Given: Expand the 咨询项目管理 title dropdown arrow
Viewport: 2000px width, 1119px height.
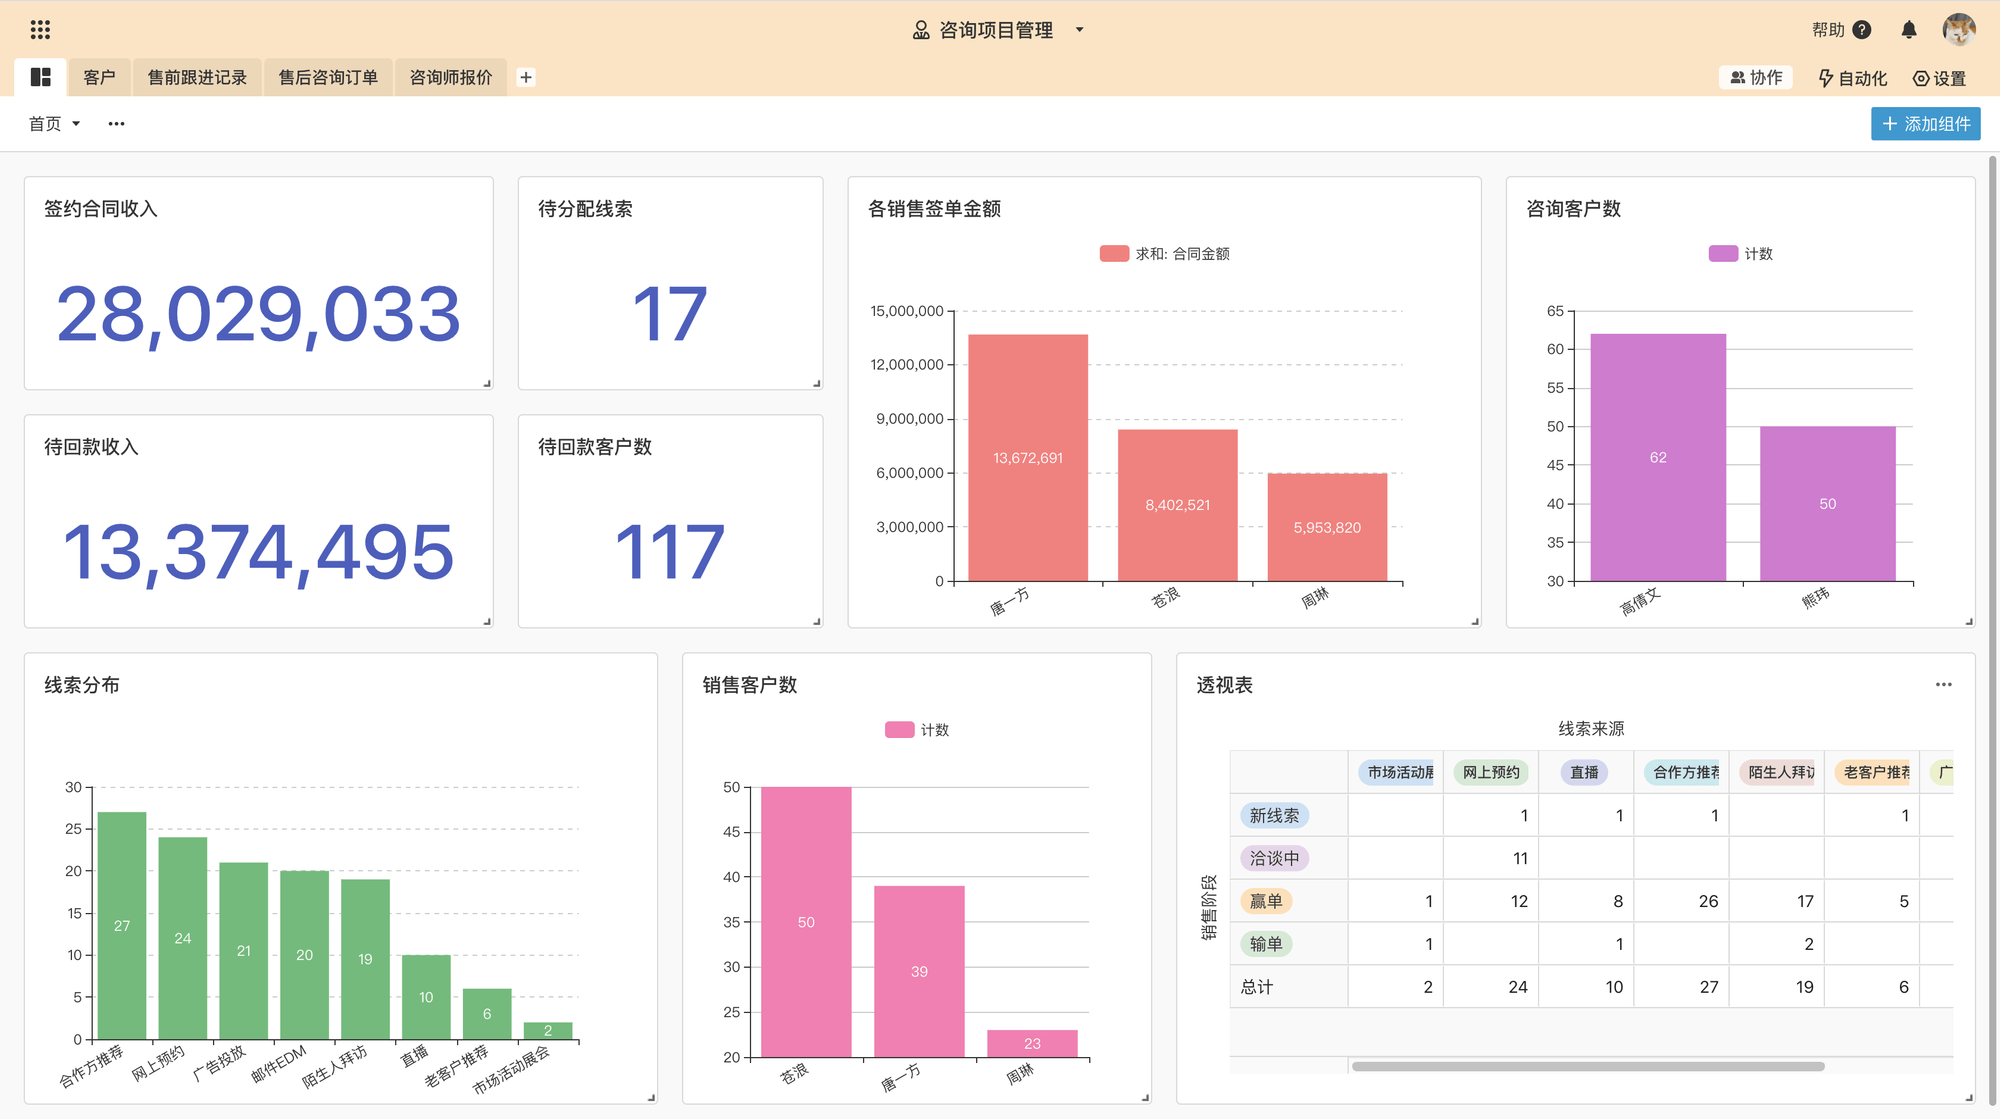Looking at the screenshot, I should coord(1079,30).
